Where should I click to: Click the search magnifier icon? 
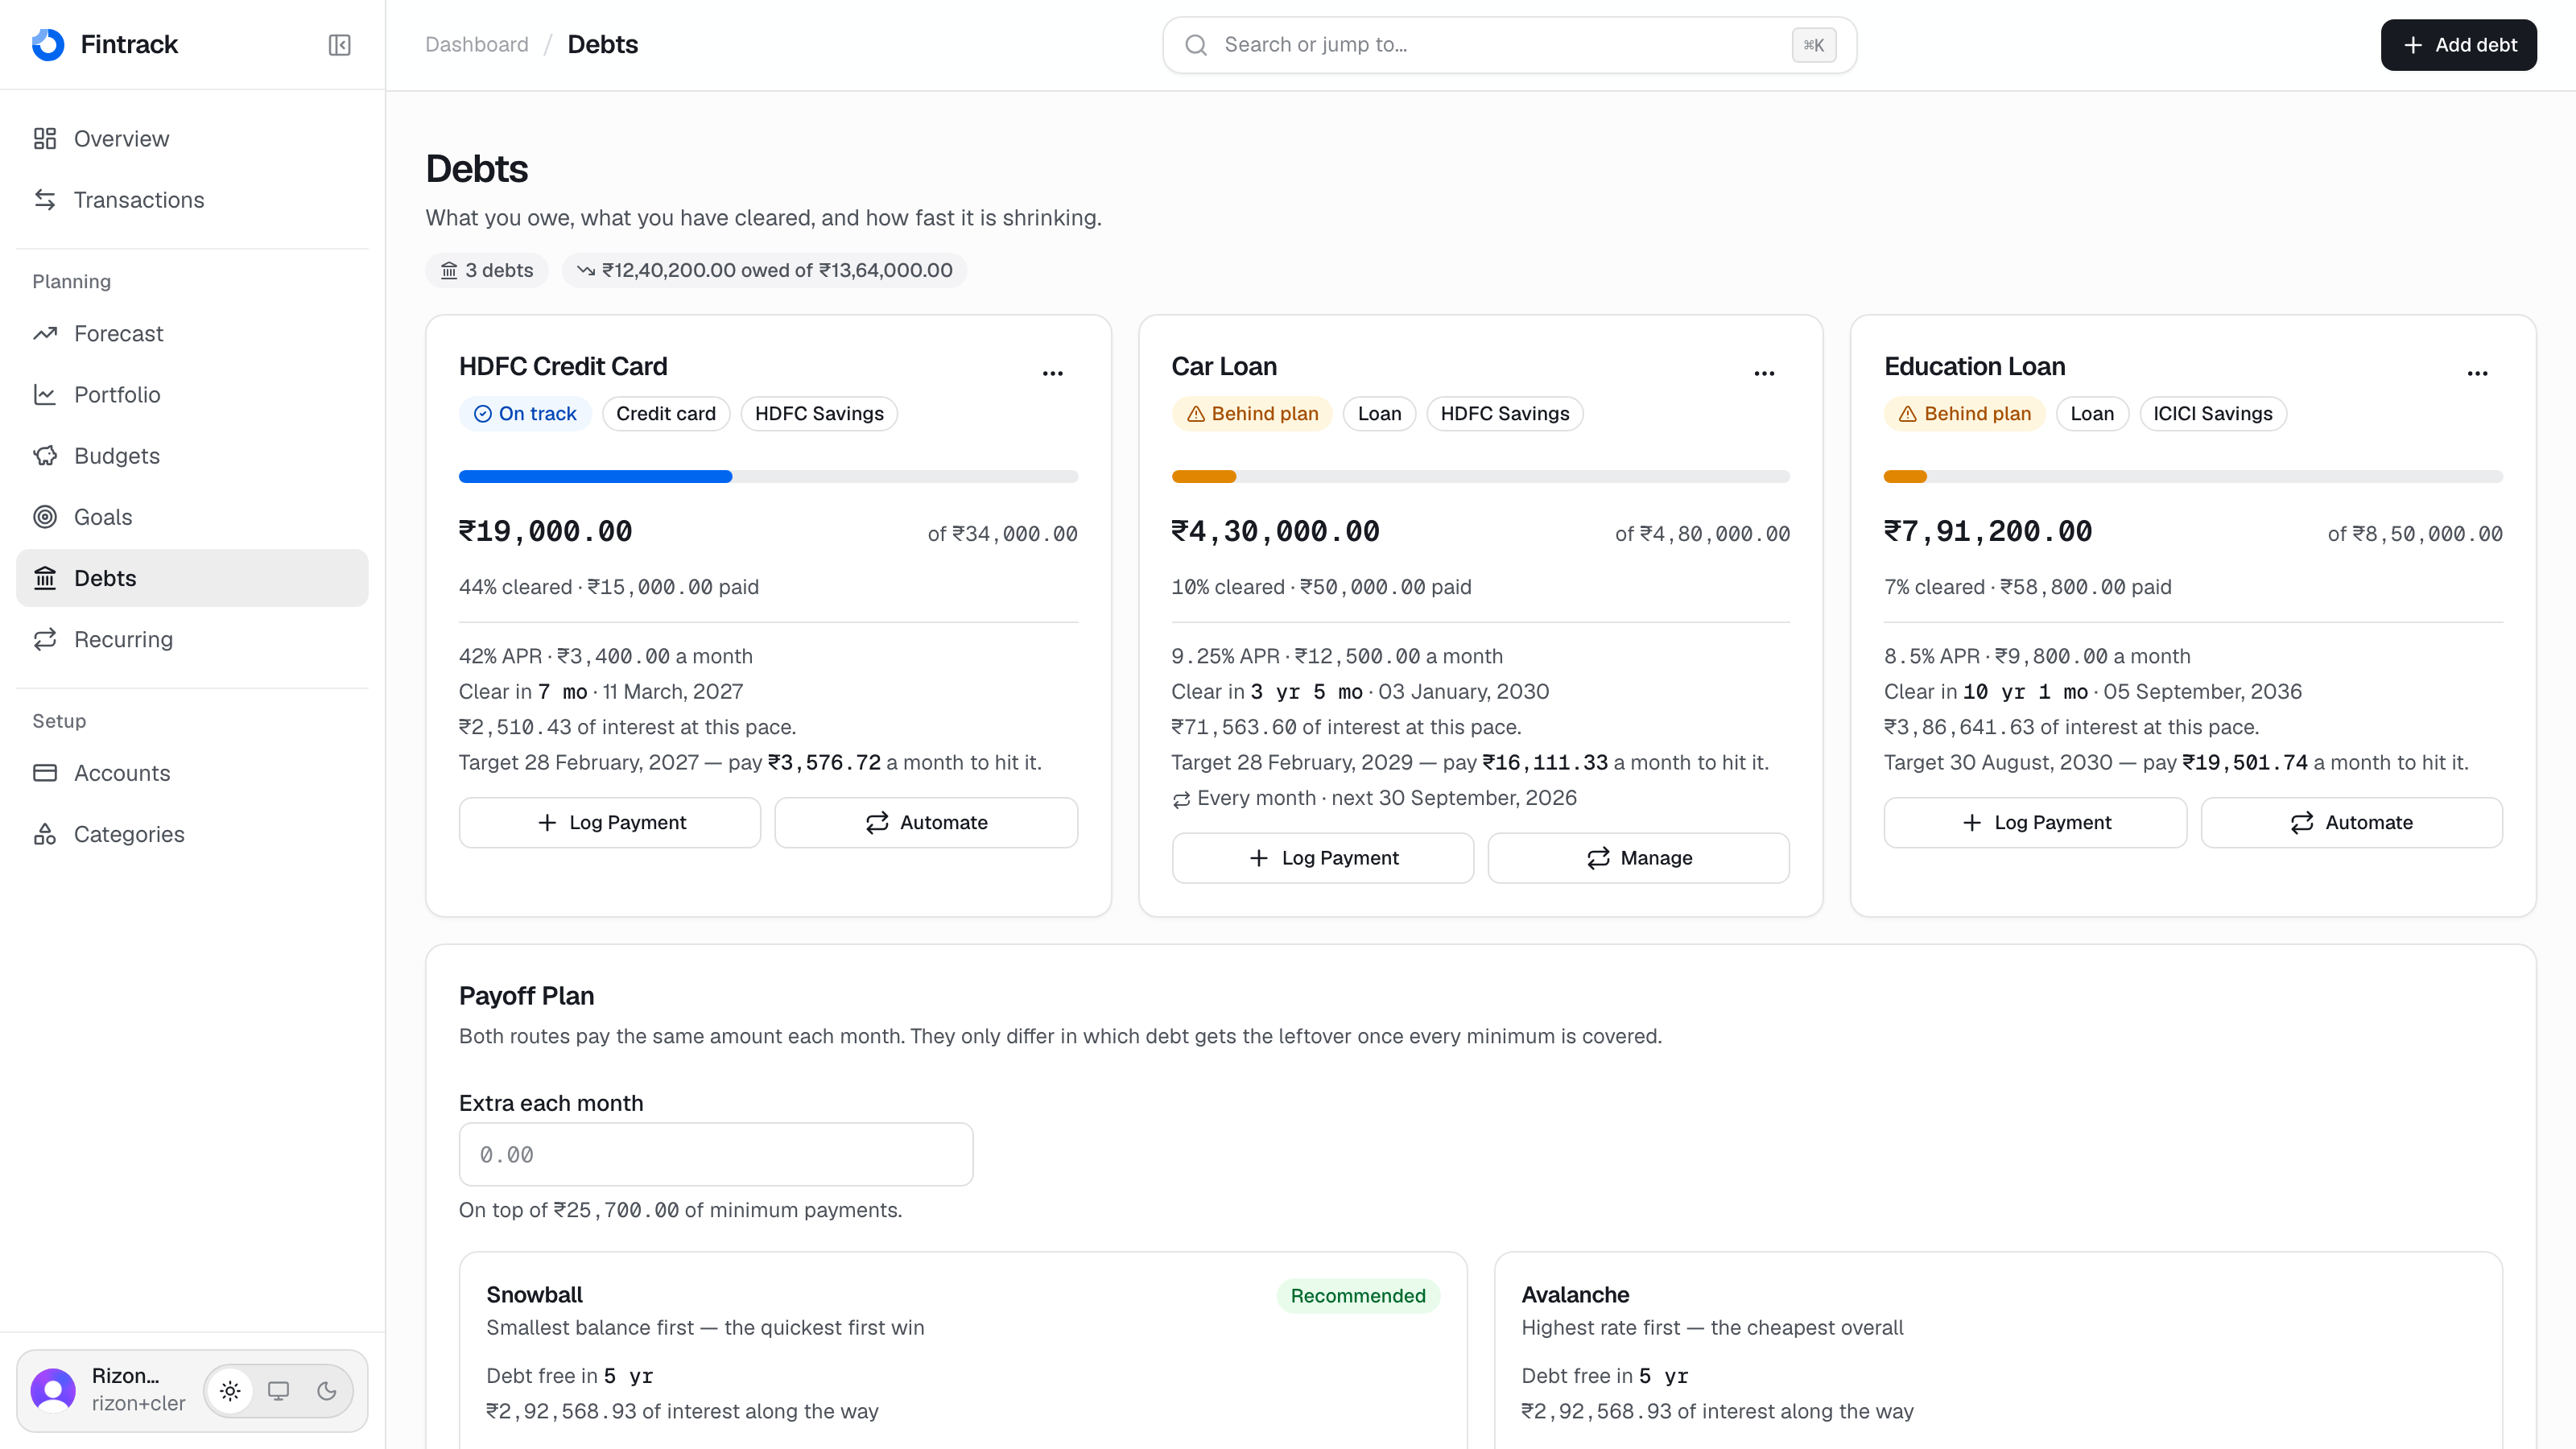1196,45
